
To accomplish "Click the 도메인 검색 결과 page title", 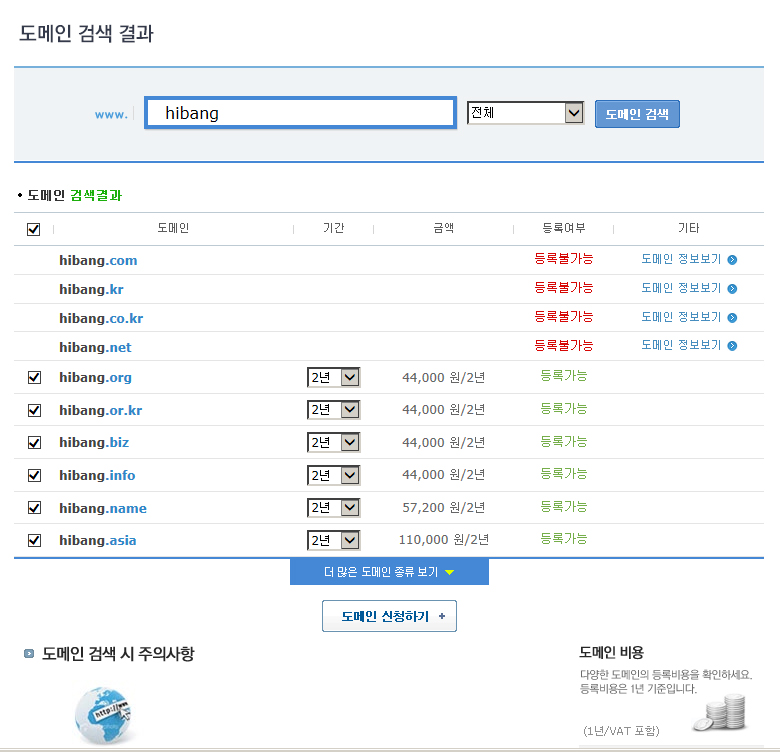I will (86, 33).
